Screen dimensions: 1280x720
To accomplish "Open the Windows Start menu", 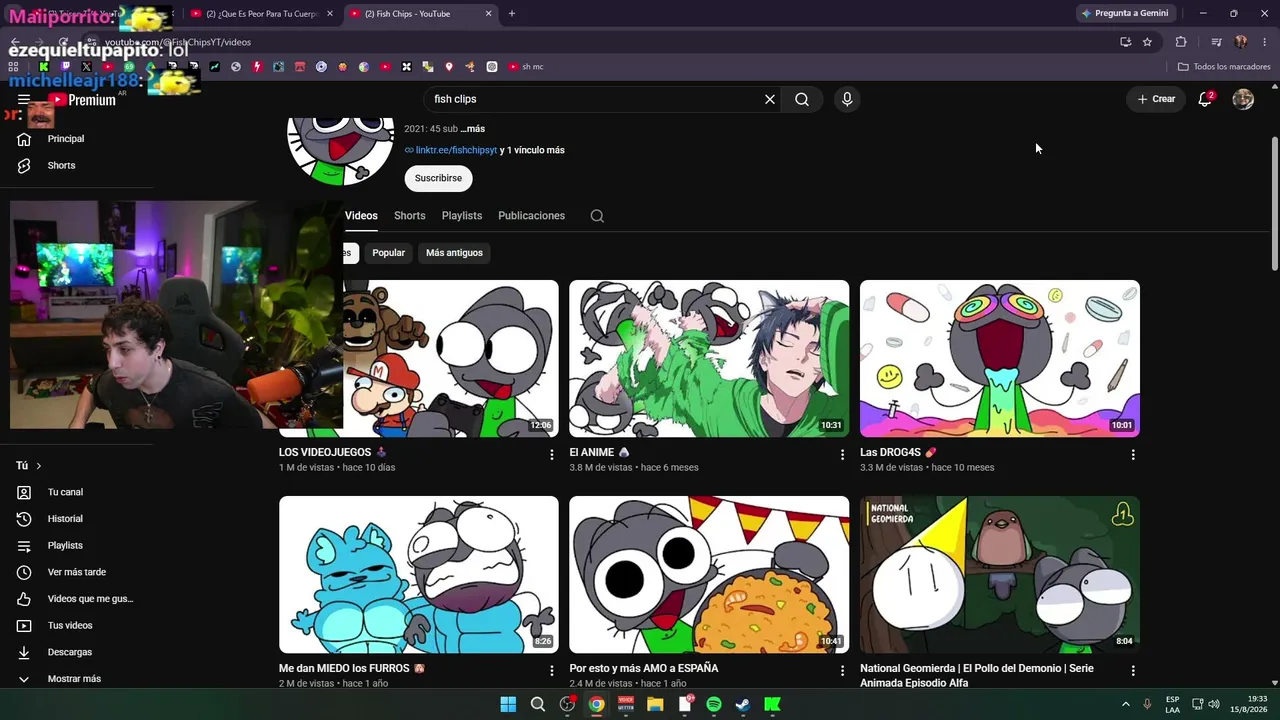I will pos(508,704).
